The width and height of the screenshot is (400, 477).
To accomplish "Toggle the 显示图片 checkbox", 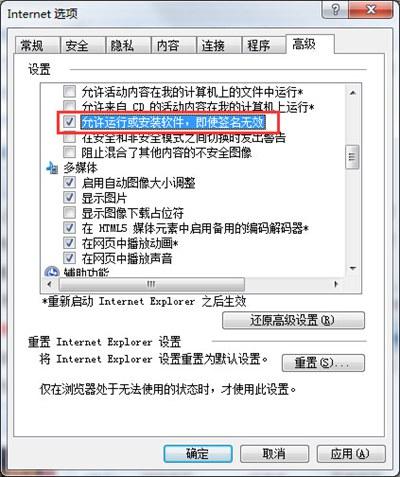I will coord(69,198).
